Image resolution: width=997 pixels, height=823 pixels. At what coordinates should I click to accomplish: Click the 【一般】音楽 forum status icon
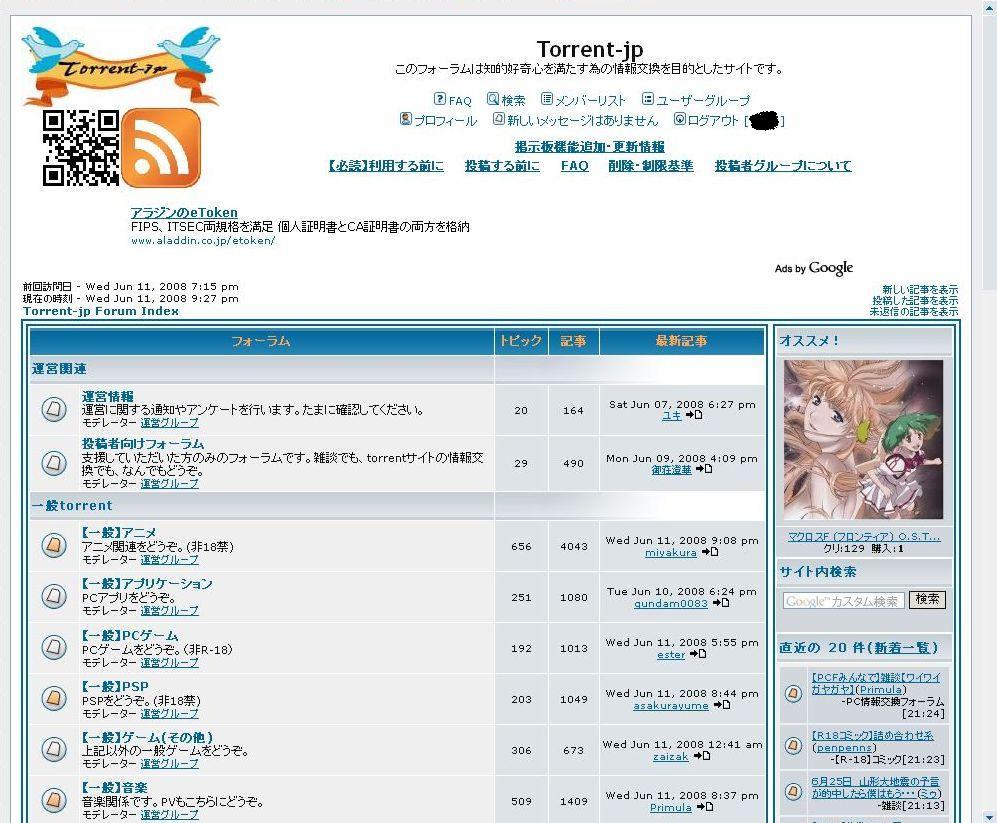pyautogui.click(x=54, y=800)
